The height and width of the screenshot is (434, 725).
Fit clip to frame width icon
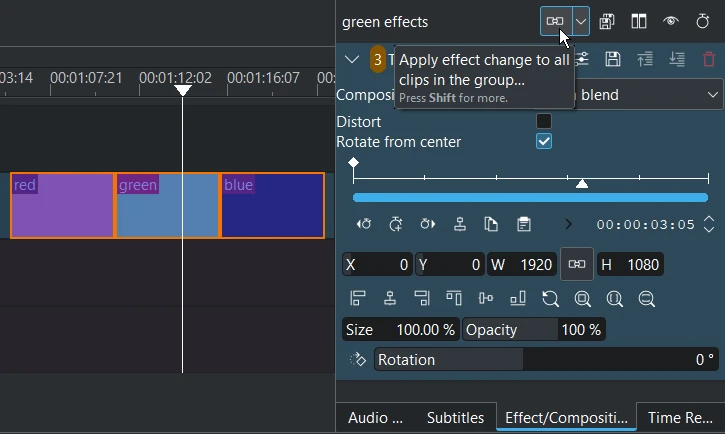point(646,299)
